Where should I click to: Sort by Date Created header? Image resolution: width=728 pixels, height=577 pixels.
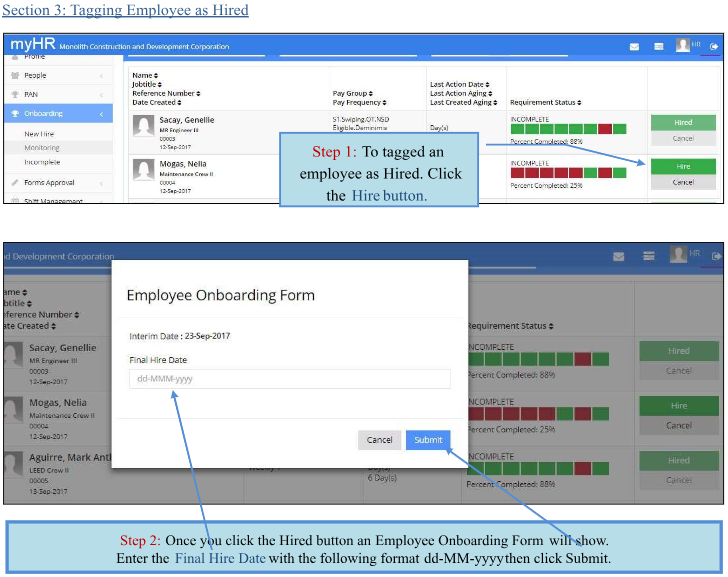pyautogui.click(x=156, y=102)
